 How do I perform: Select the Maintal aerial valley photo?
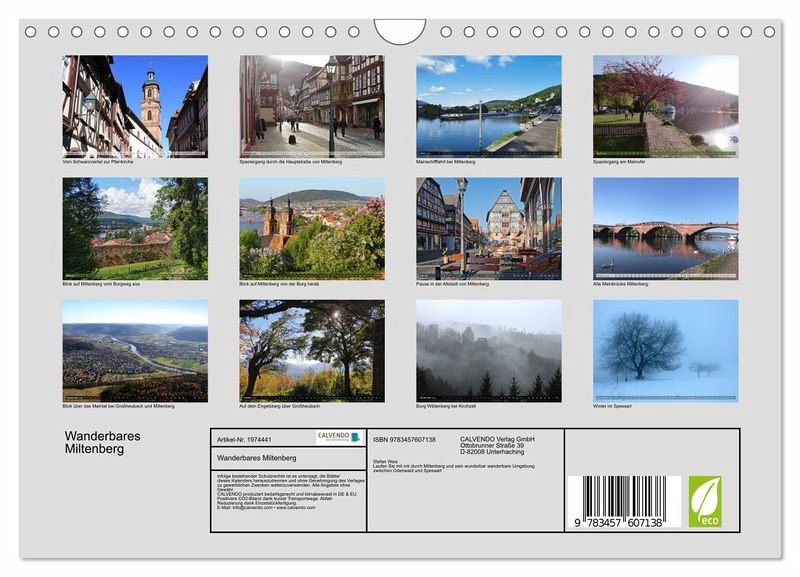135,351
